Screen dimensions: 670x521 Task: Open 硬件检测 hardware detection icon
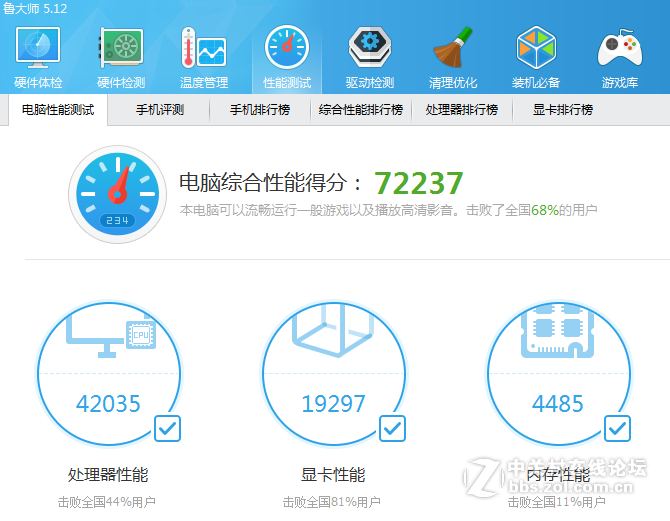coord(121,47)
